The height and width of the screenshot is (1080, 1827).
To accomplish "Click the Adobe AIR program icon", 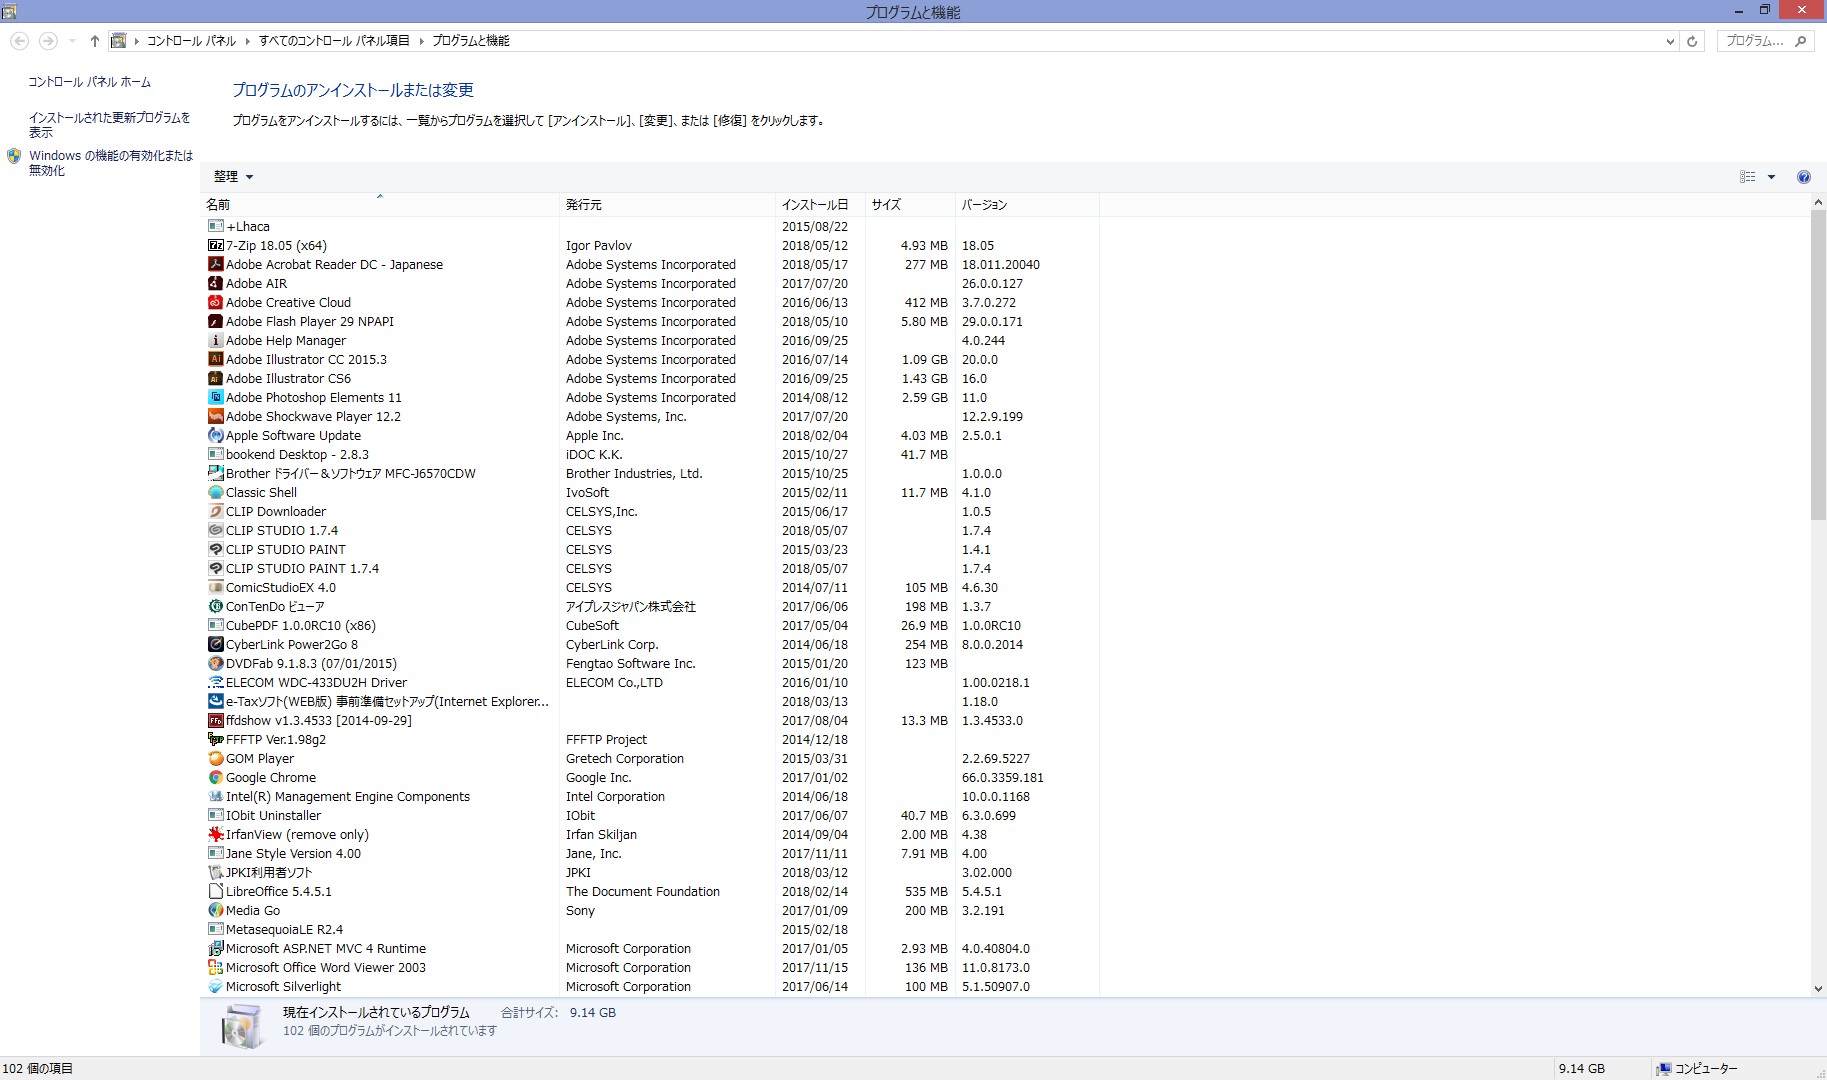I will 215,283.
